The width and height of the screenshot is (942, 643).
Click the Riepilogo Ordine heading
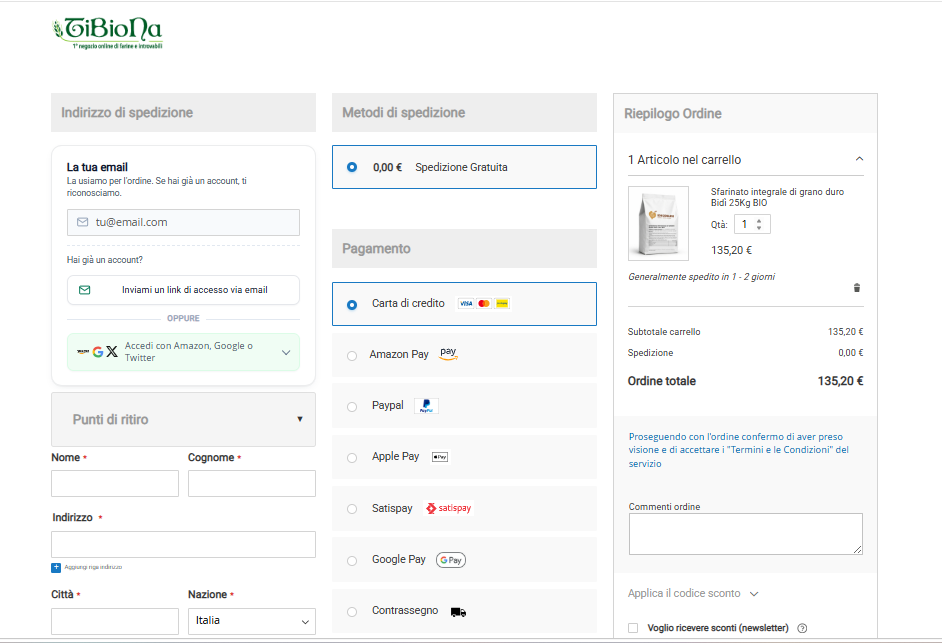(673, 114)
